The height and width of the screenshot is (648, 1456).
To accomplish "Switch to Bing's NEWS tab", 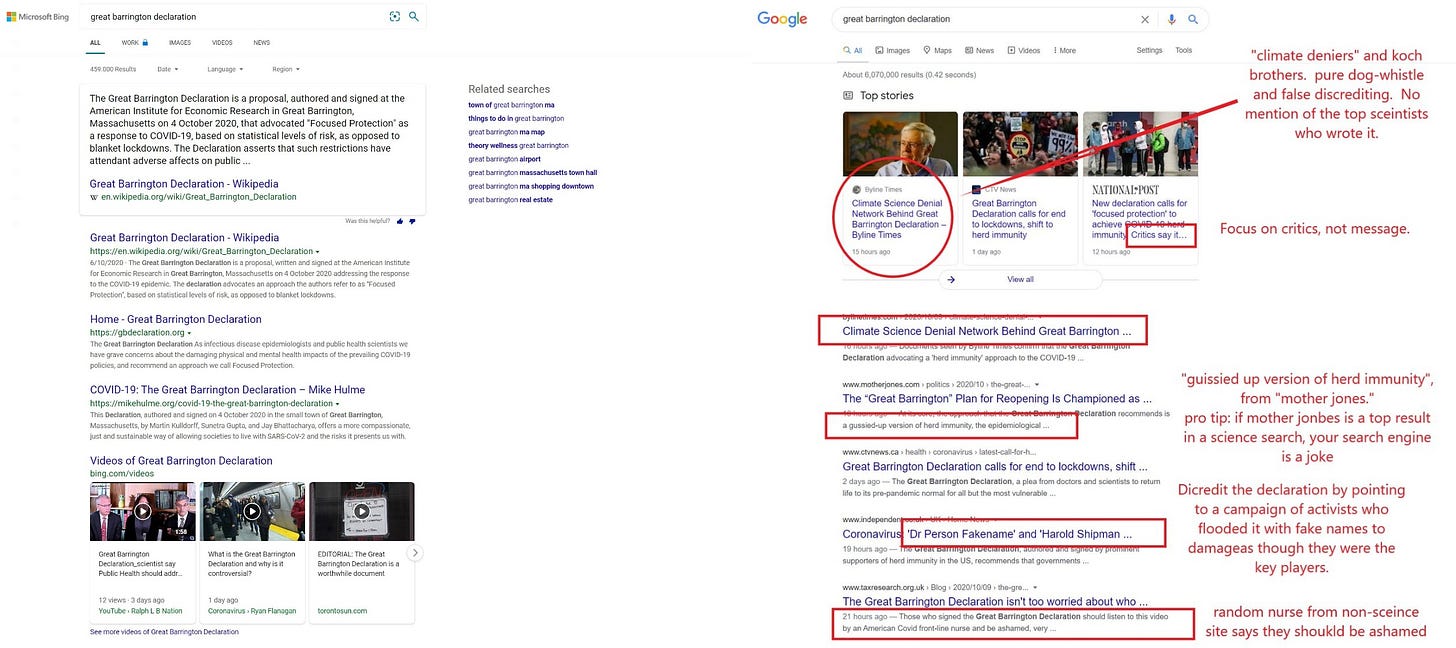I will (261, 43).
